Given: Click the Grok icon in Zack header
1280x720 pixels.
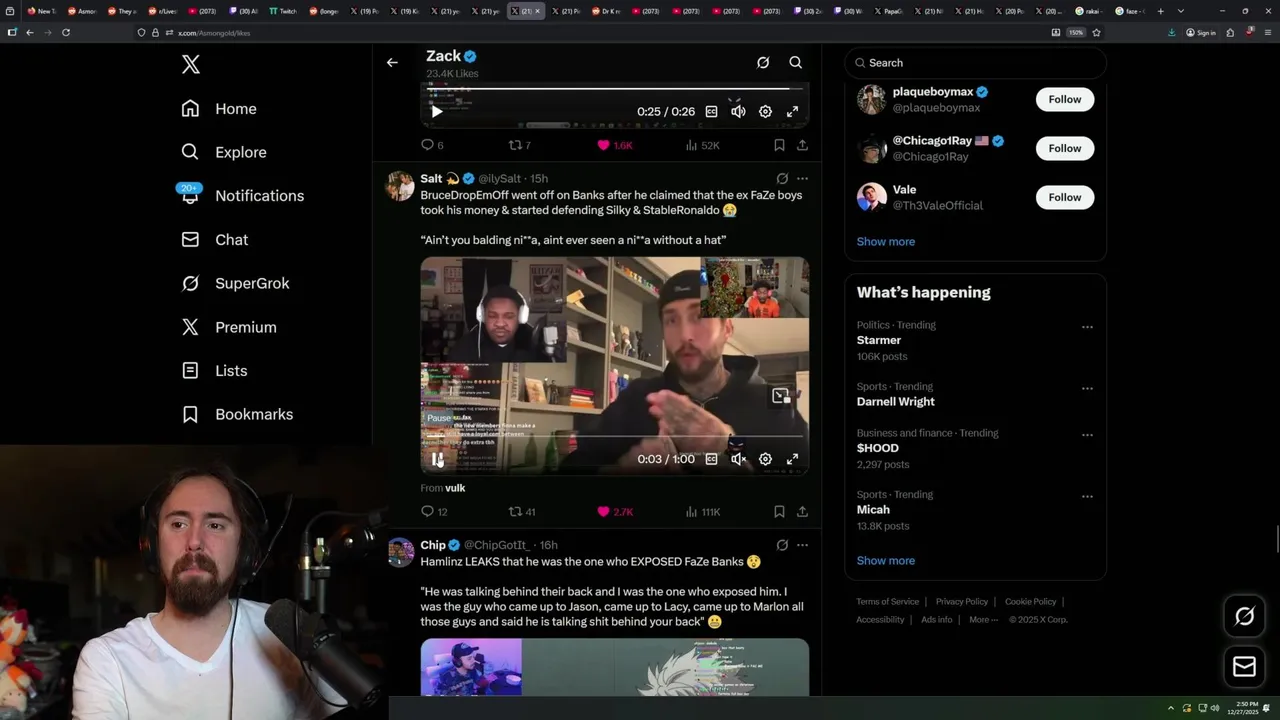Looking at the screenshot, I should tap(763, 63).
